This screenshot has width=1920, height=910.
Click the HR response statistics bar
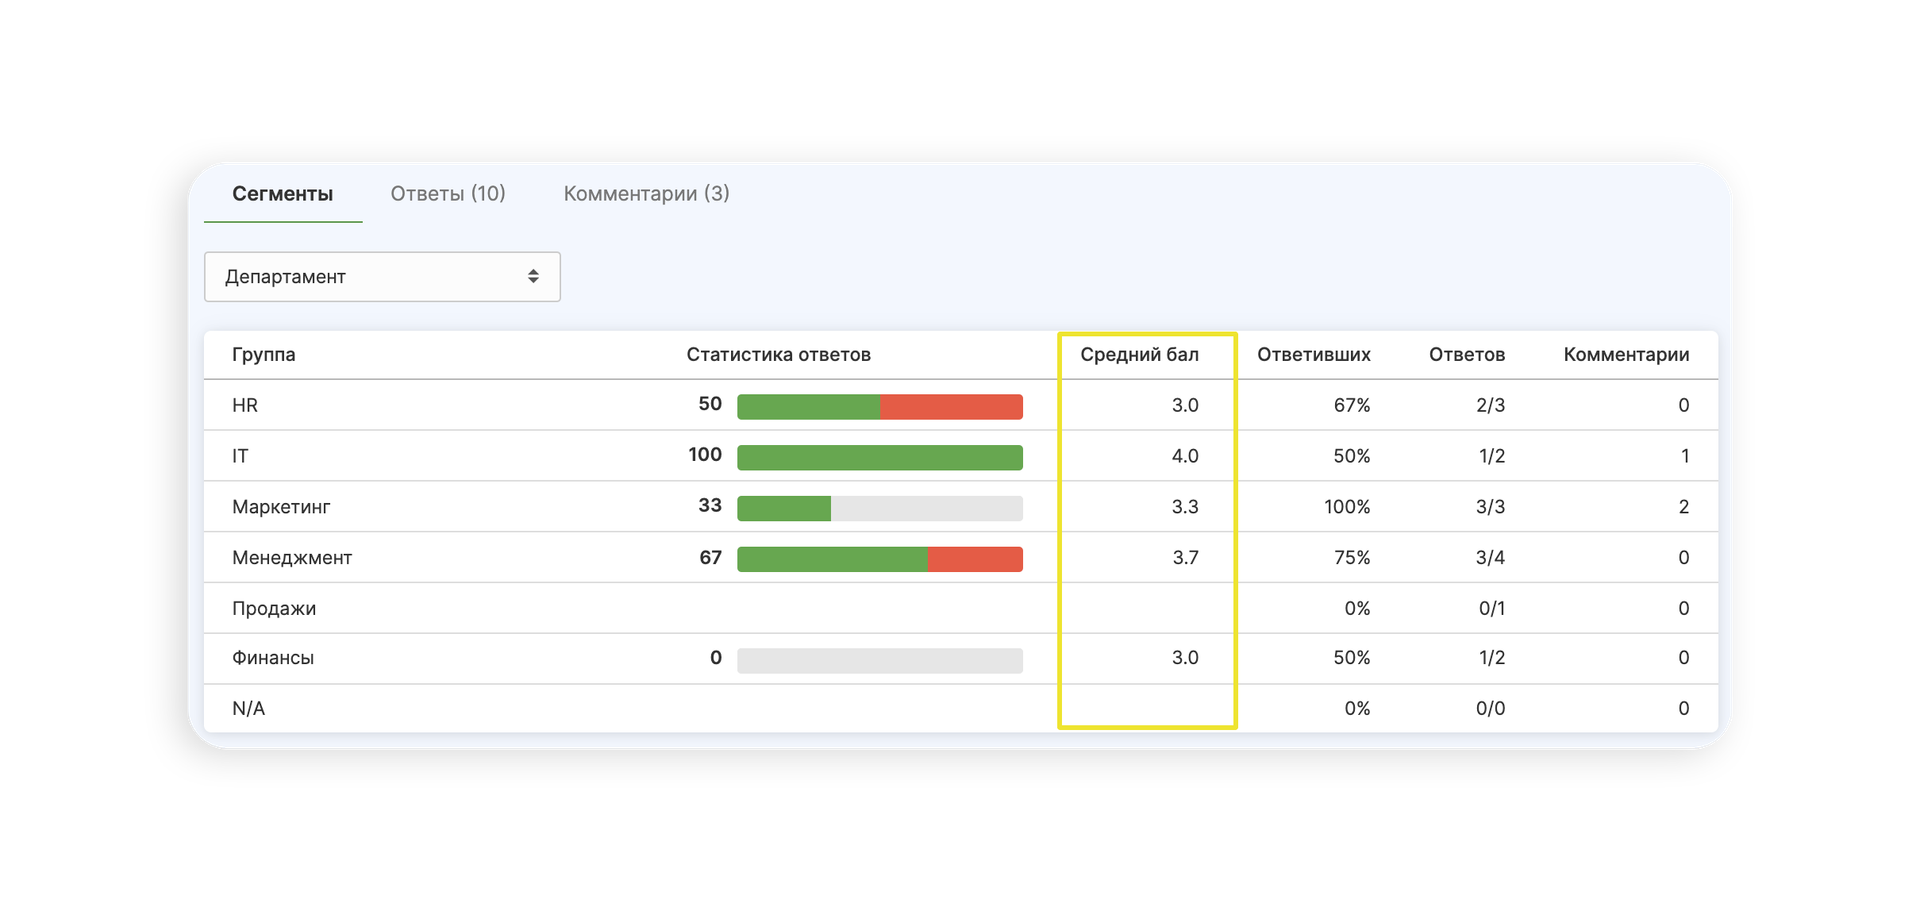coord(880,407)
